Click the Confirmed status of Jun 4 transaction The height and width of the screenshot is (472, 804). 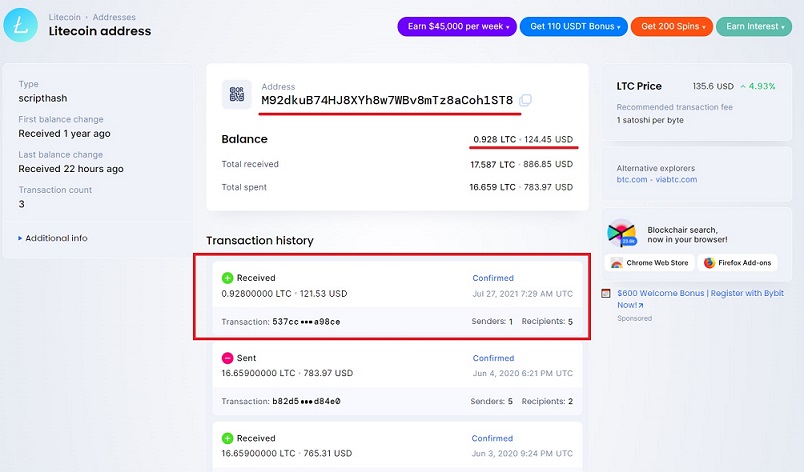[493, 358]
